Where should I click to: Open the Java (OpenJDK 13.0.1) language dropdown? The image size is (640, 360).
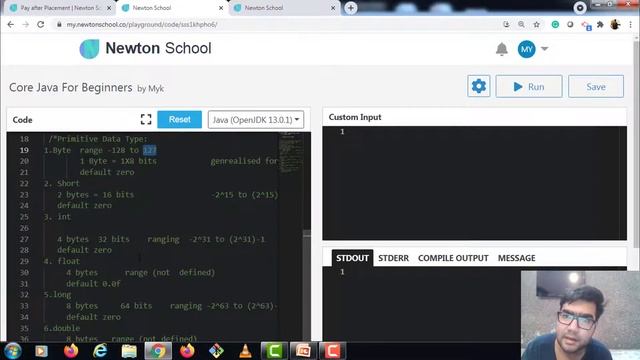click(256, 120)
